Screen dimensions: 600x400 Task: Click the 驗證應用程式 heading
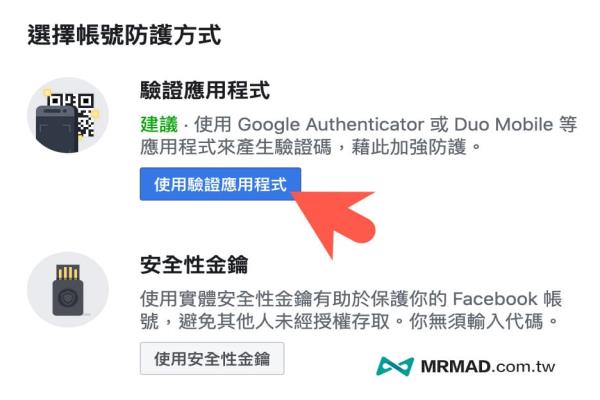(x=205, y=90)
